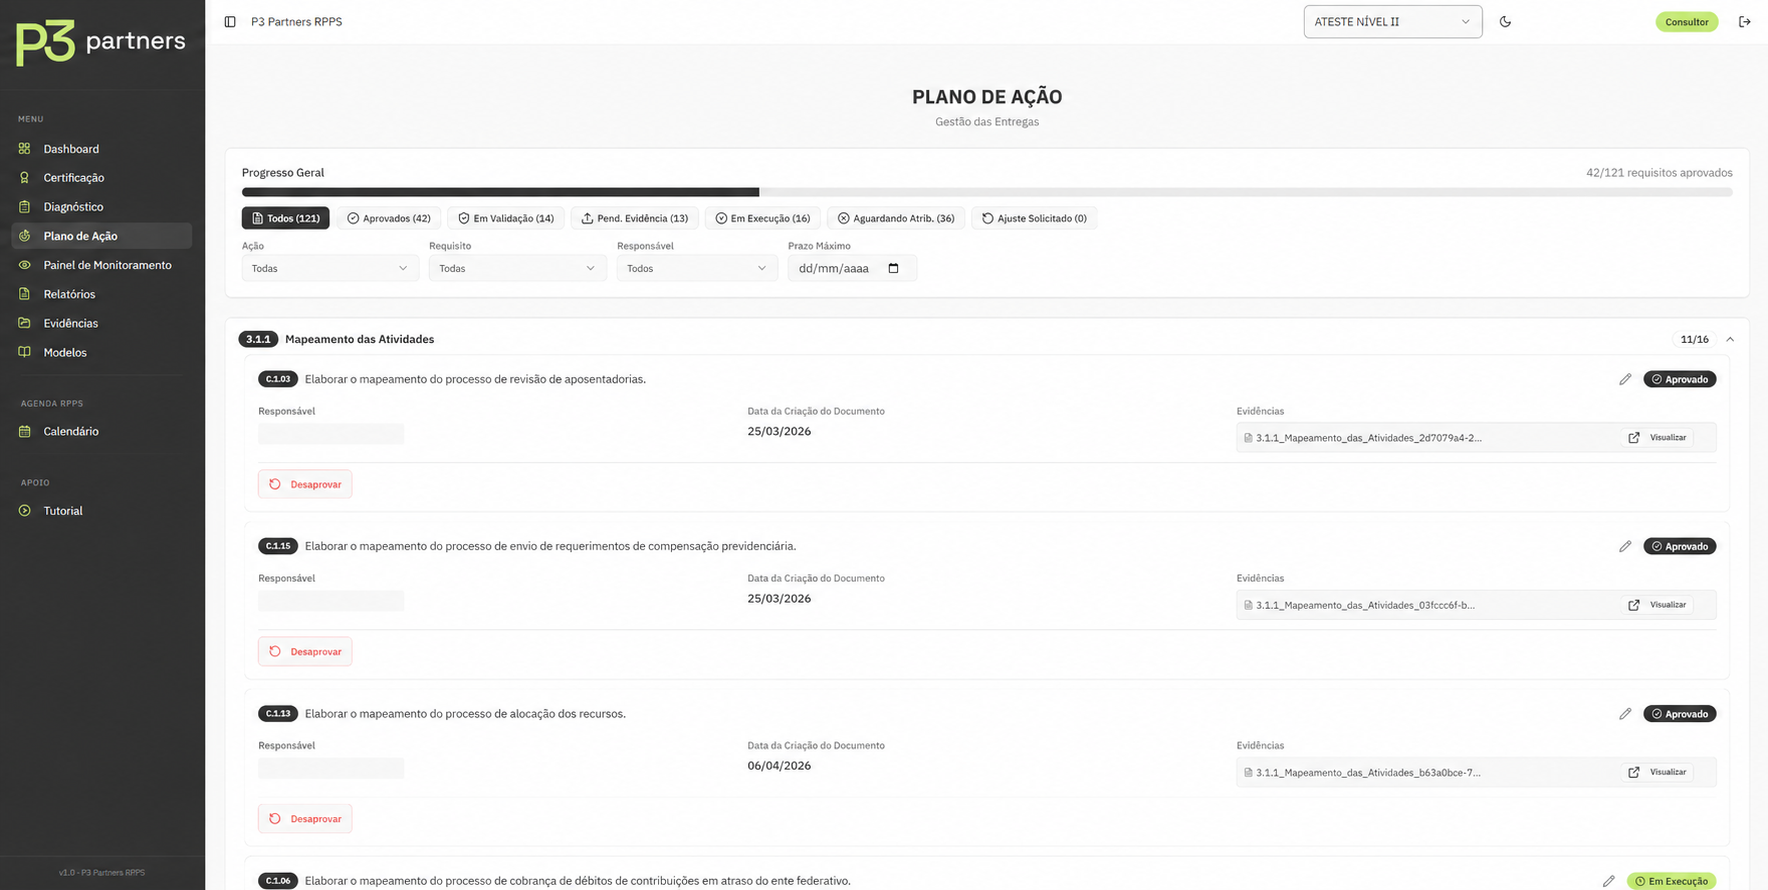Desaprovar action C.1.03
This screenshot has width=1768, height=890.
pyautogui.click(x=305, y=484)
